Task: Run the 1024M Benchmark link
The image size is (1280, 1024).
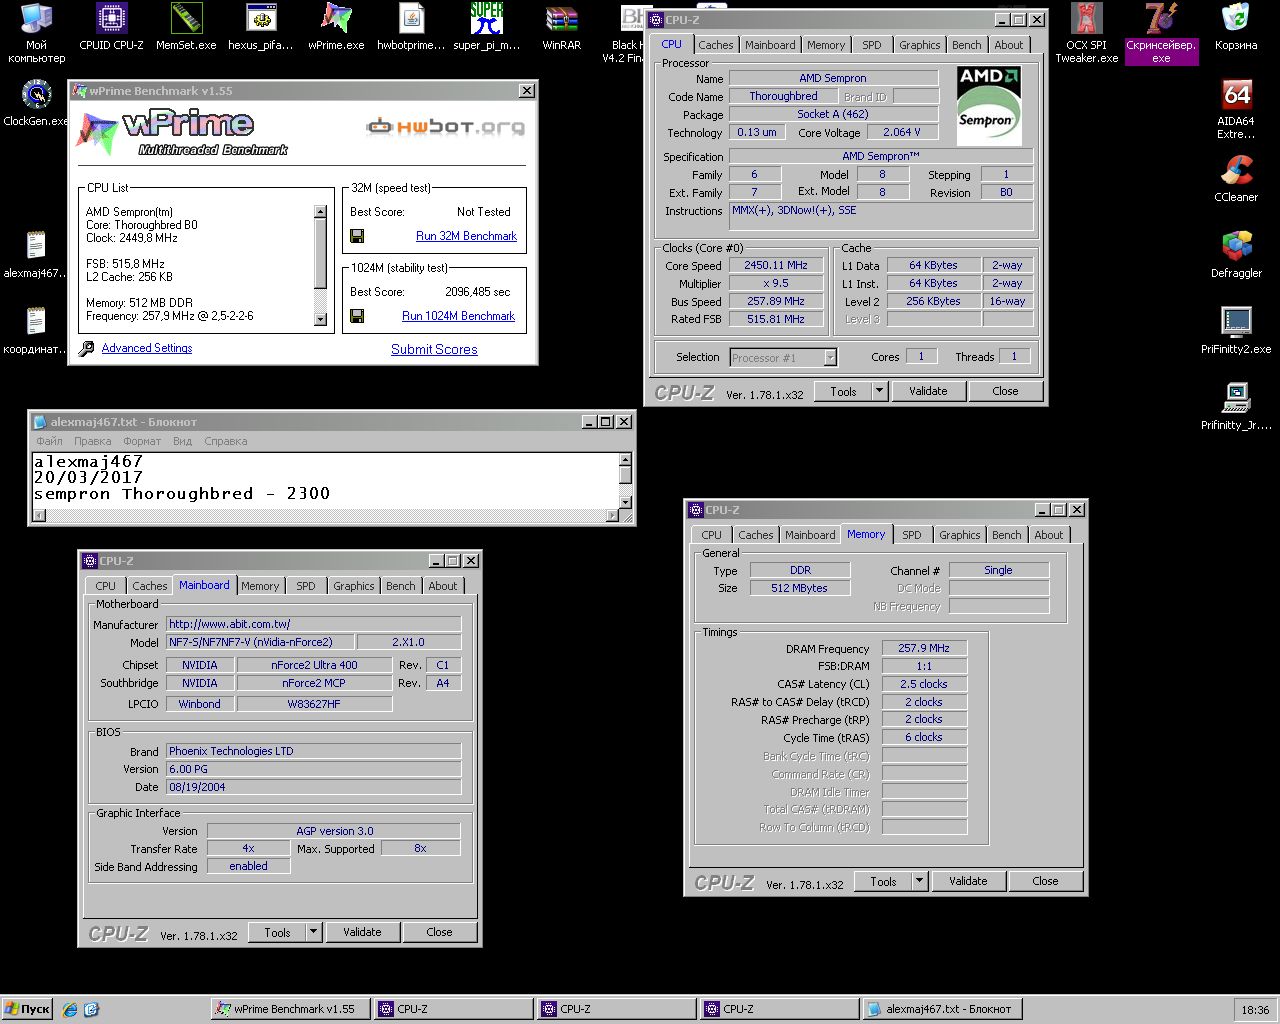Action: tap(458, 316)
